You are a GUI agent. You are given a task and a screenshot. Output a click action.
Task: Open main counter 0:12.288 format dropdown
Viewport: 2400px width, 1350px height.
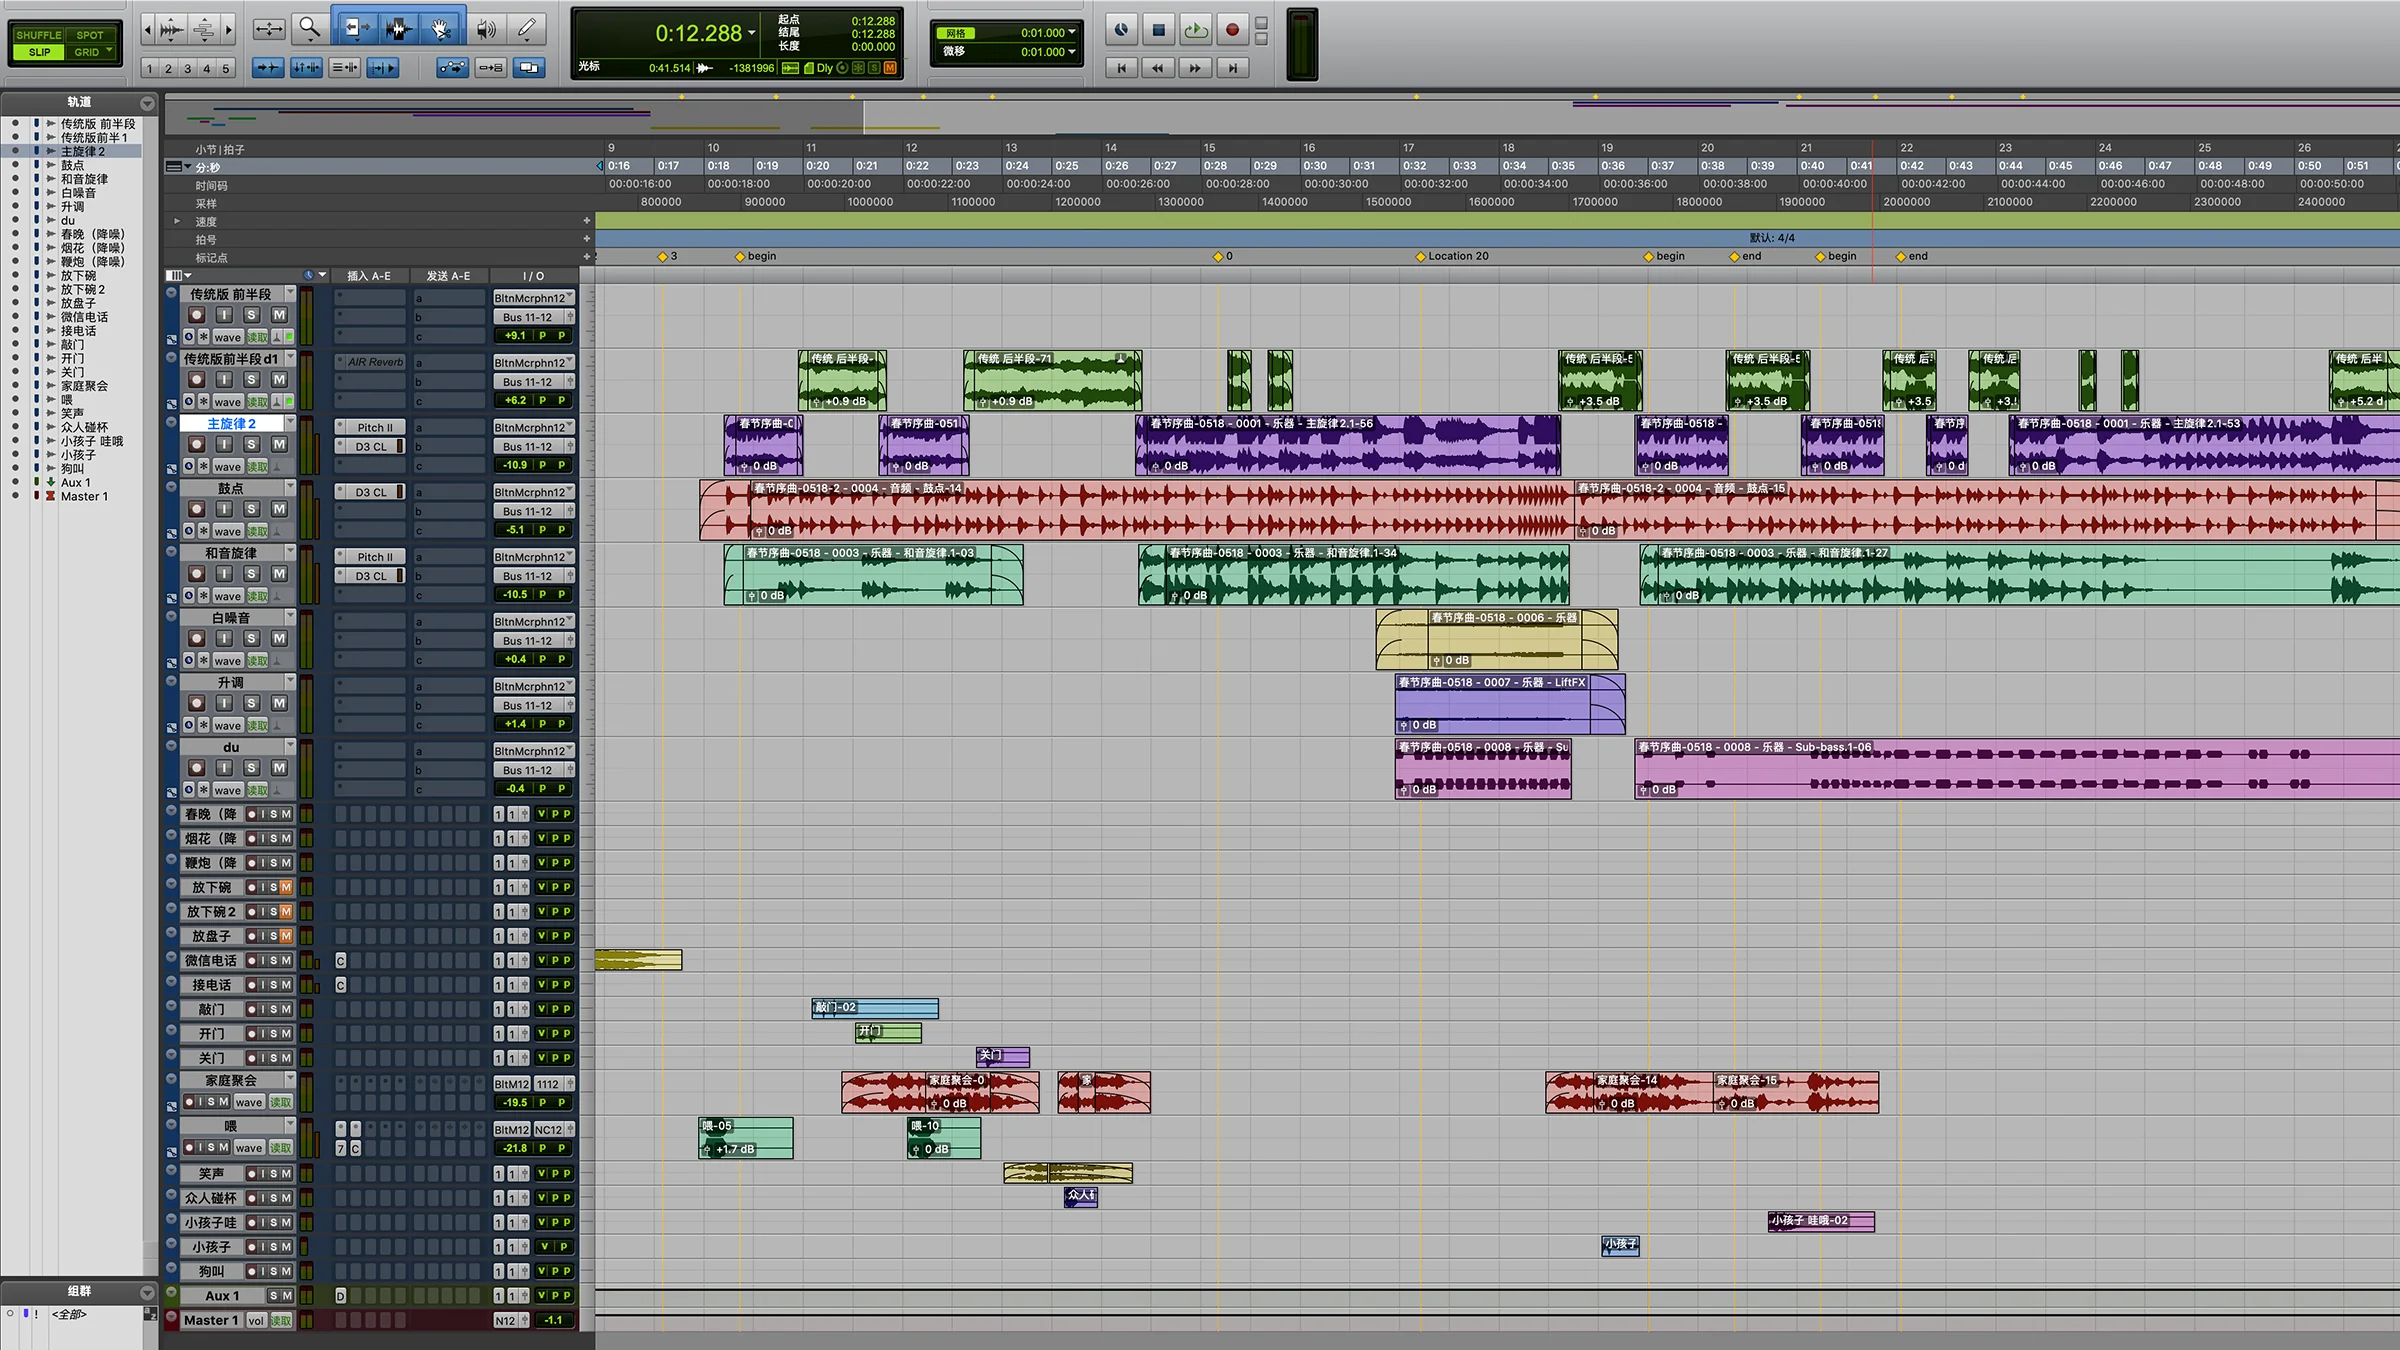pos(752,33)
